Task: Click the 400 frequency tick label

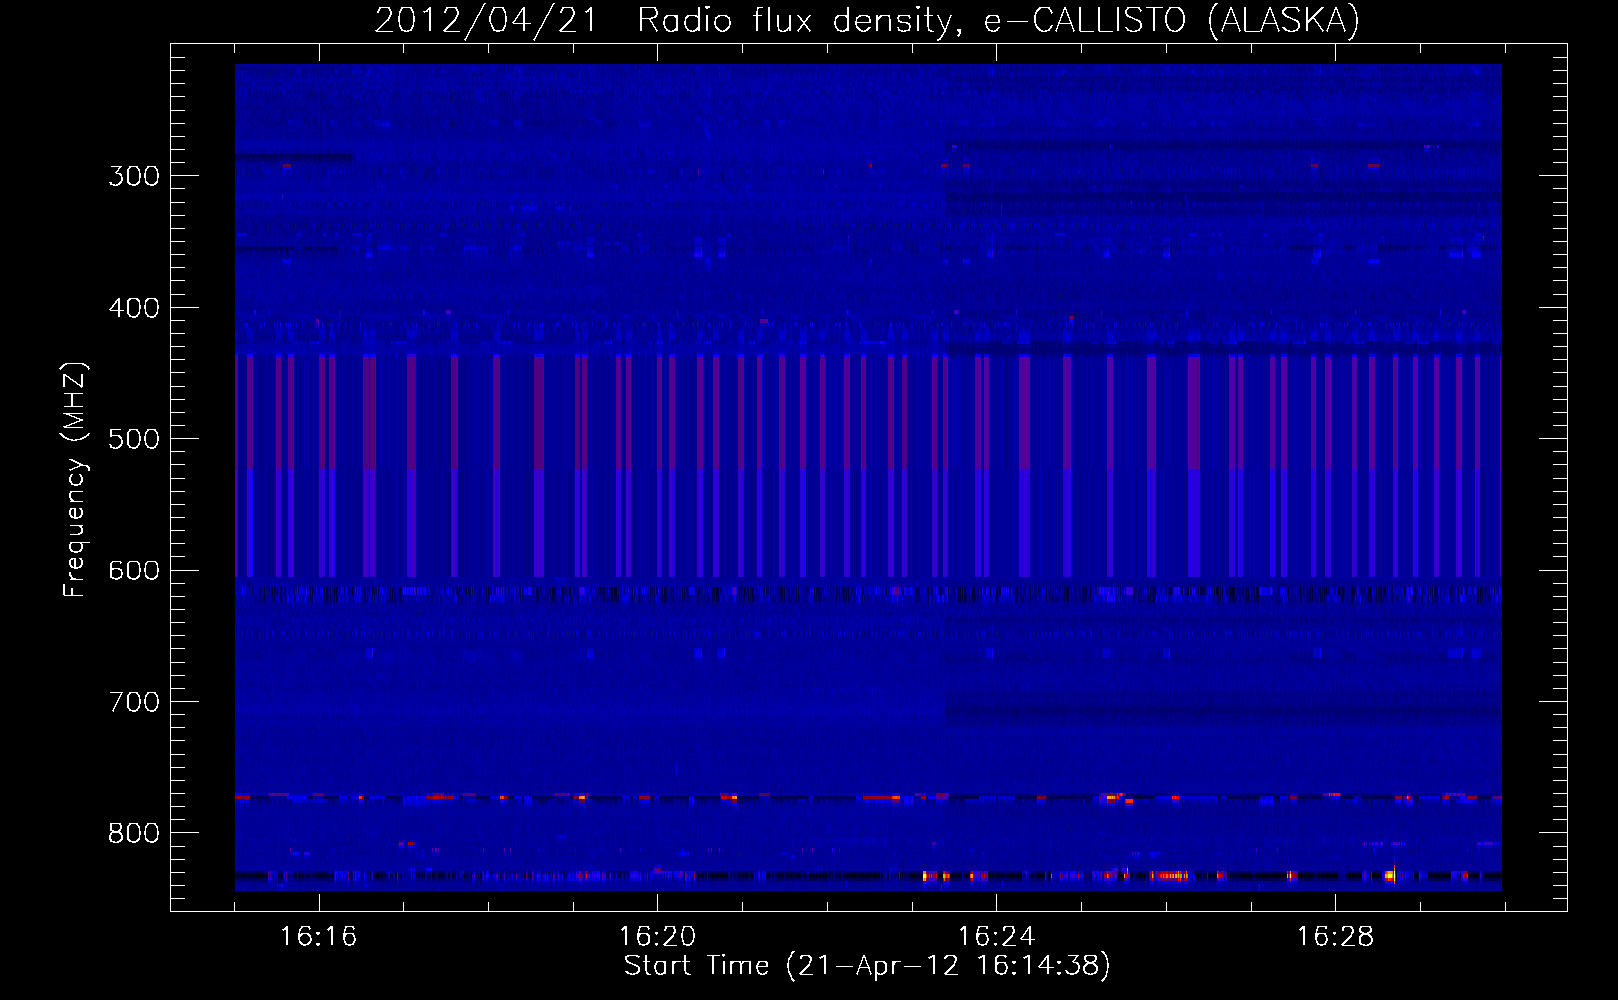Action: tap(134, 308)
